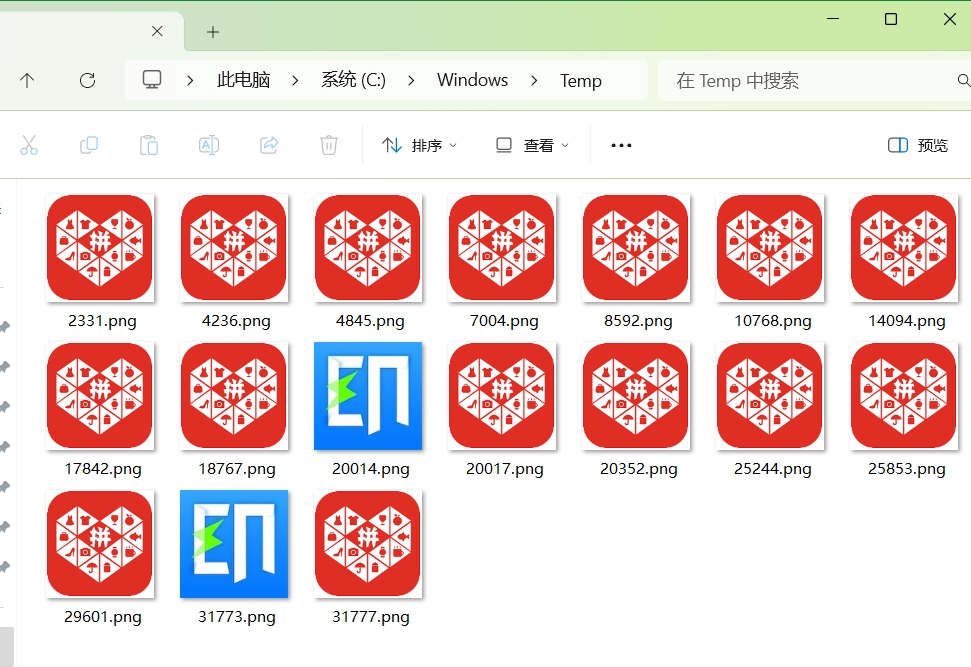This screenshot has width=971, height=667.
Task: Open a new tab with plus button
Action: [x=213, y=32]
